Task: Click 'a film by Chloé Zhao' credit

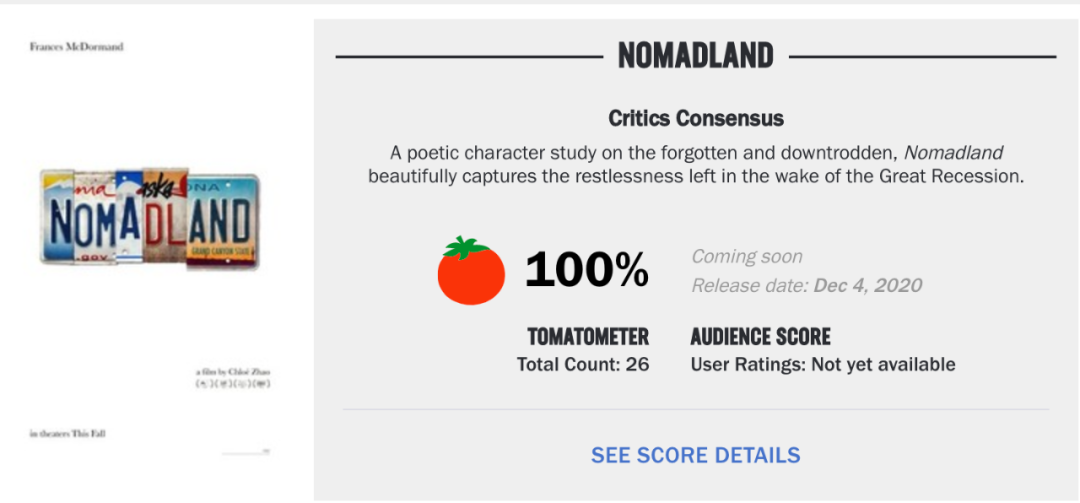Action: click(233, 372)
